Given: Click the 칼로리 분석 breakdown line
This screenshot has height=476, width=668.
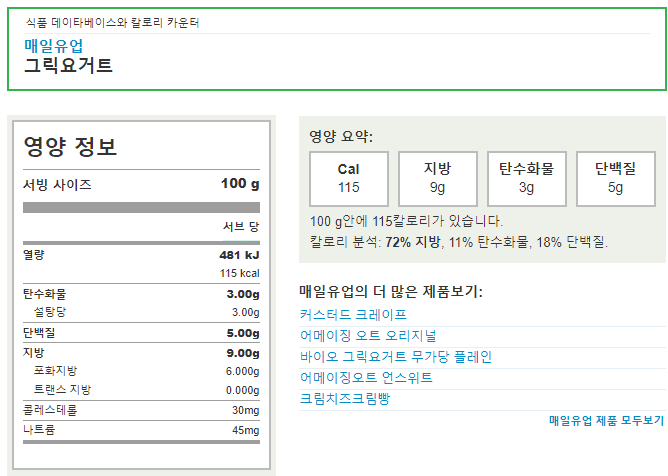Looking at the screenshot, I should pyautogui.click(x=459, y=242).
